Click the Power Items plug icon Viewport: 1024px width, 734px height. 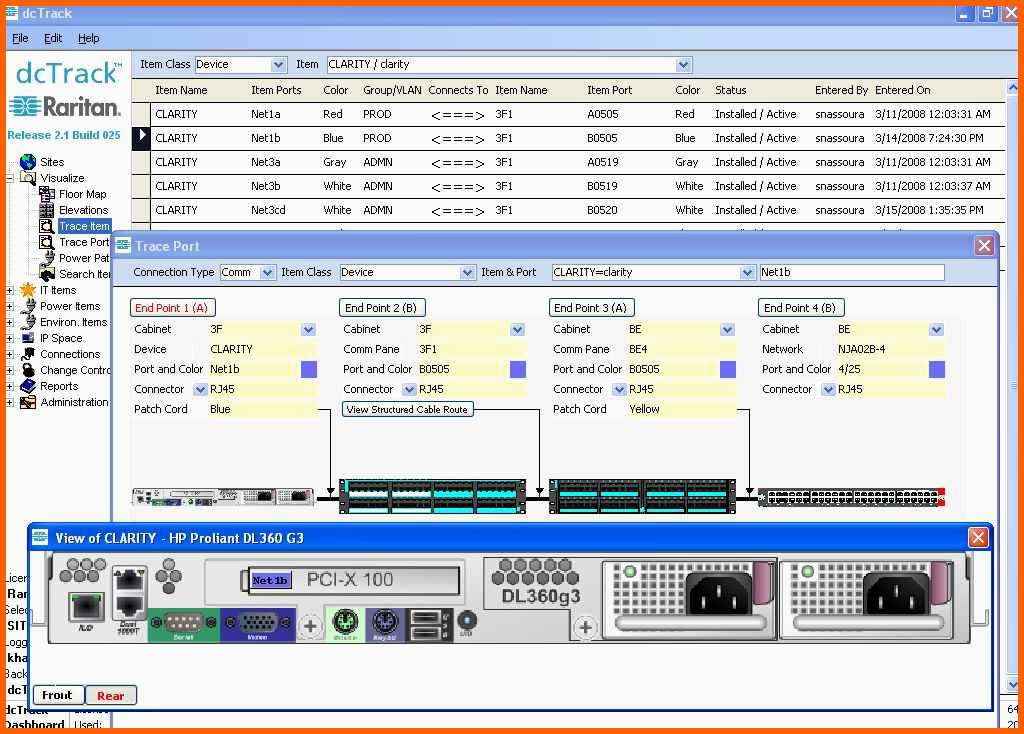tap(29, 306)
